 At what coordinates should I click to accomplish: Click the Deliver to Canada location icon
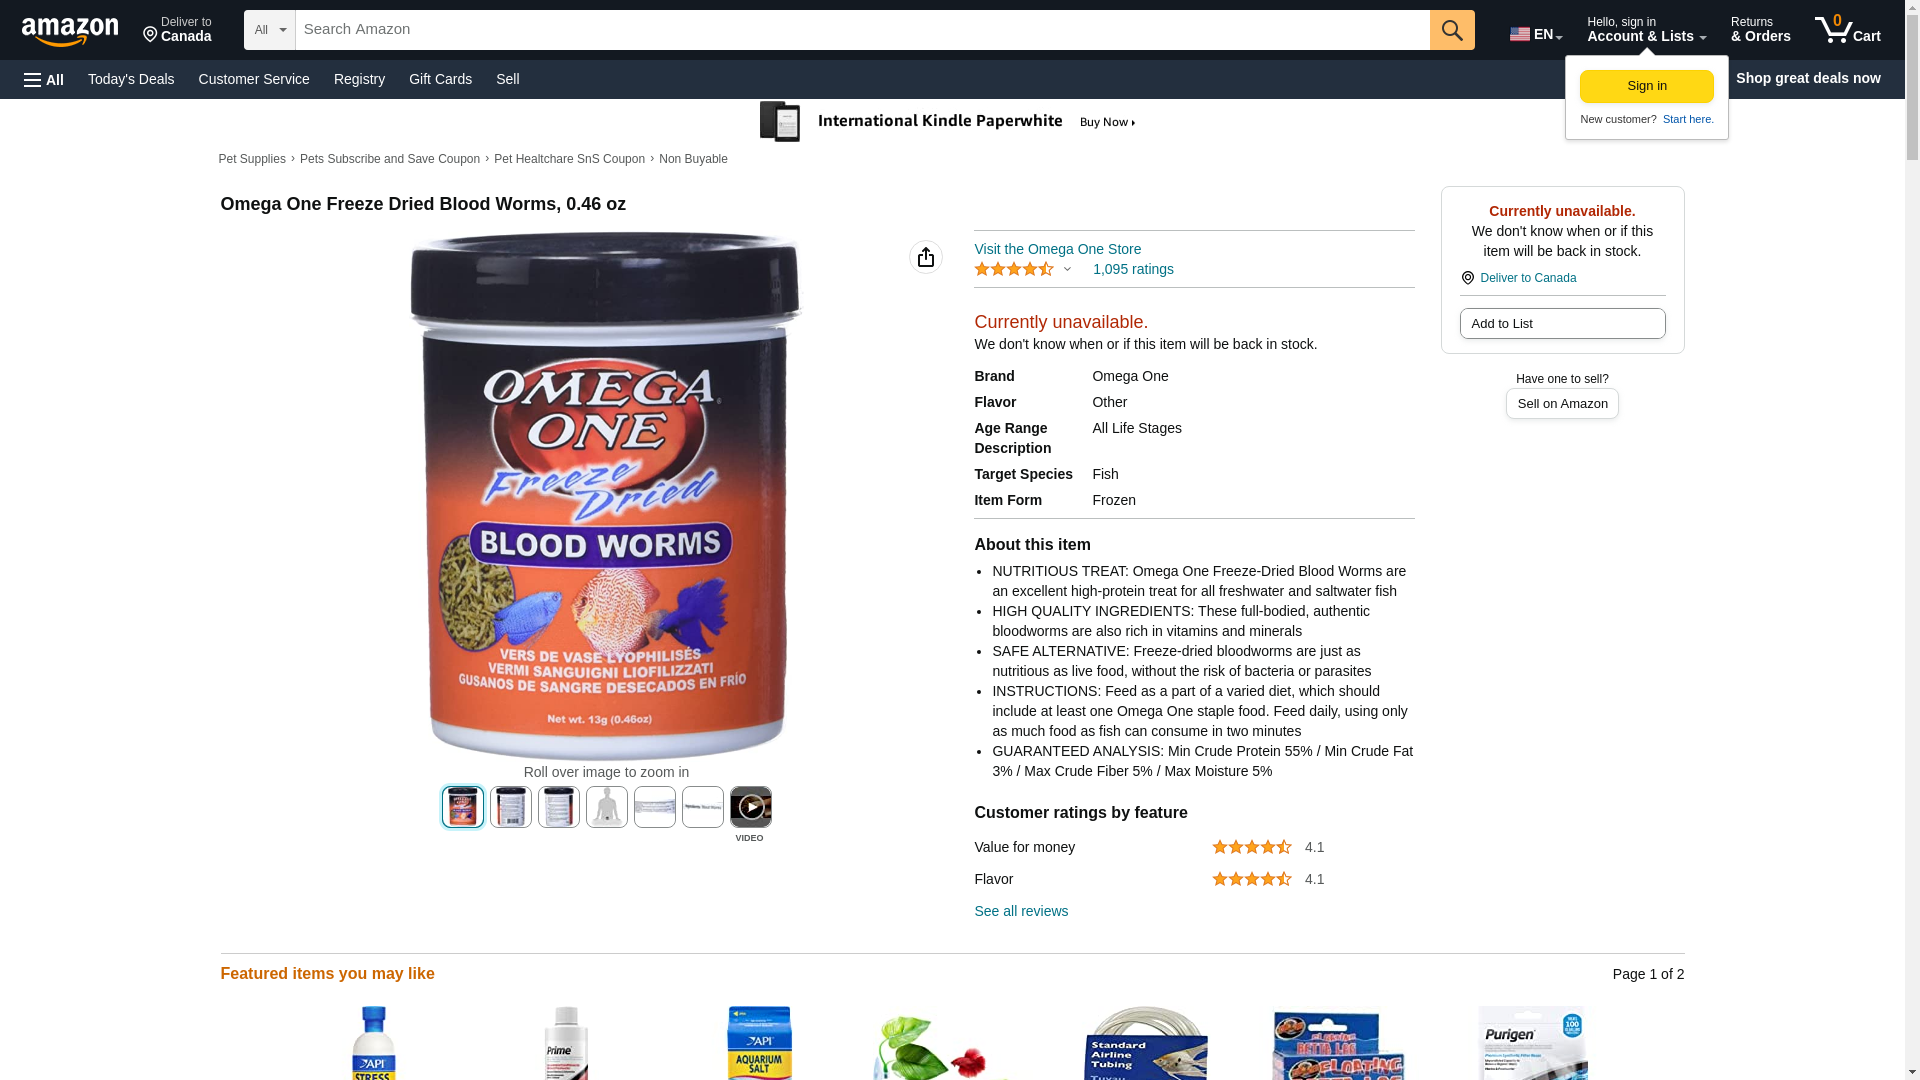1467,278
